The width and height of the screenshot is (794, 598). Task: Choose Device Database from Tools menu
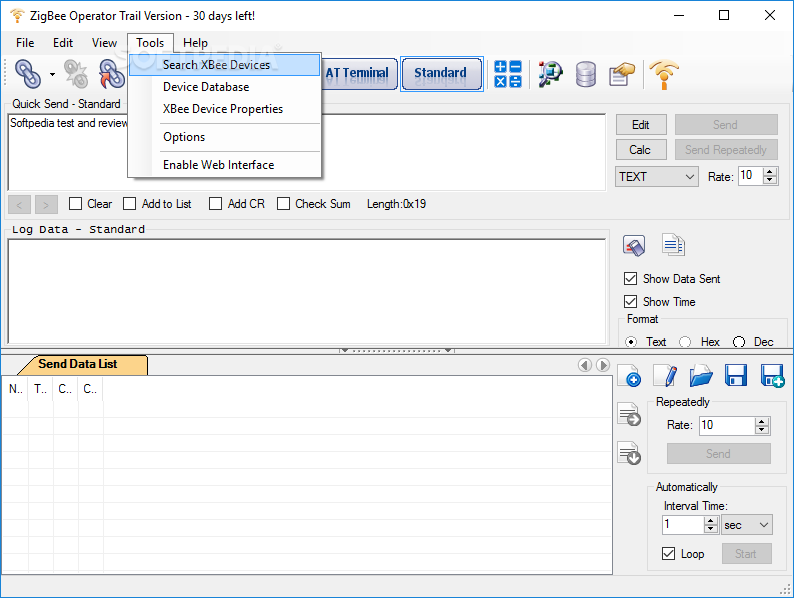224,87
